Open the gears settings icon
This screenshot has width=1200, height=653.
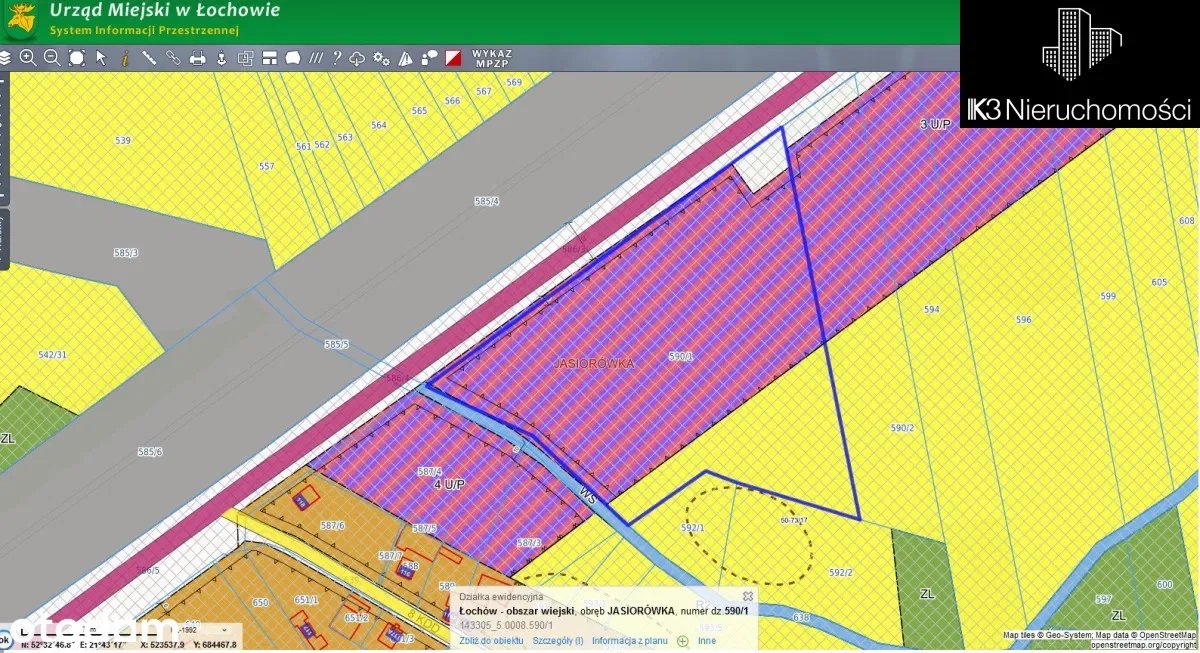click(381, 58)
